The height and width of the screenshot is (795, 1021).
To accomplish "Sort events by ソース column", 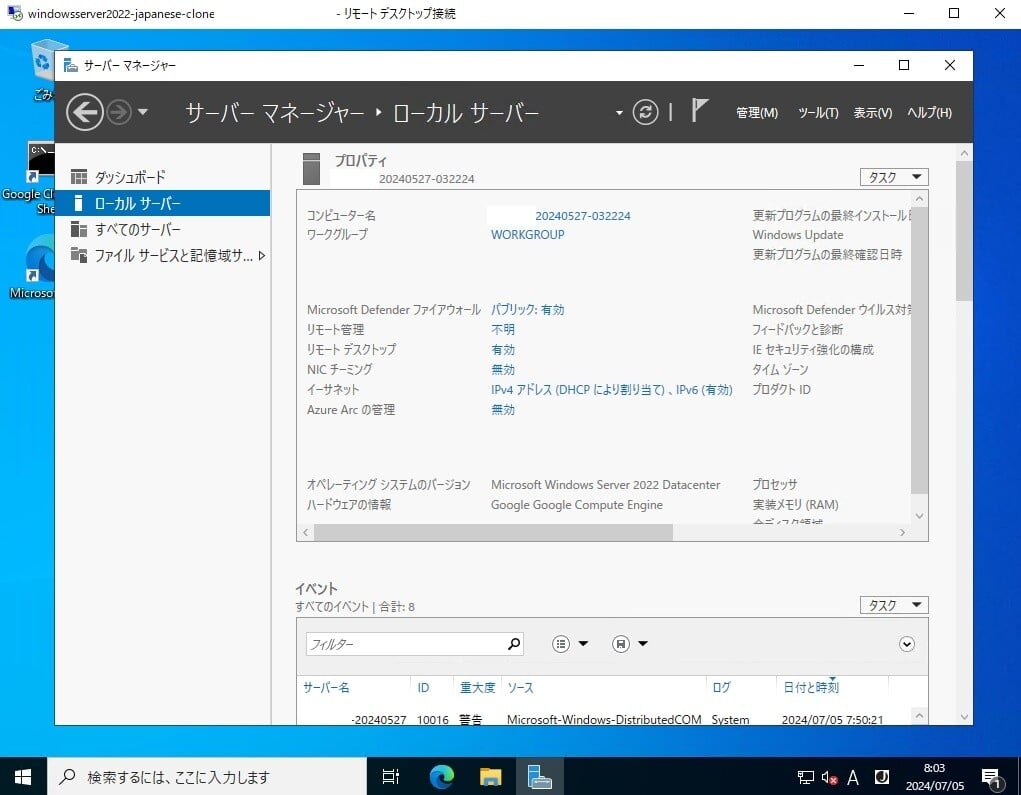I will tap(520, 688).
